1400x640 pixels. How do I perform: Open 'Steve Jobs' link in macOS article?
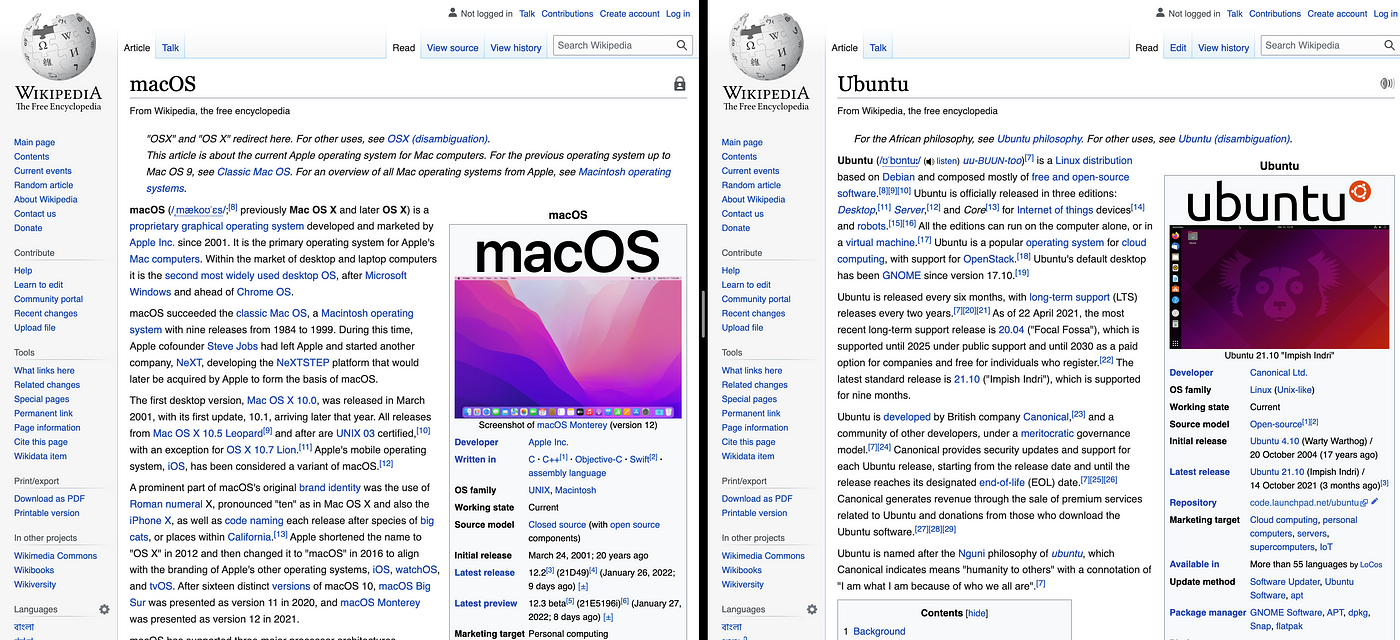[234, 346]
